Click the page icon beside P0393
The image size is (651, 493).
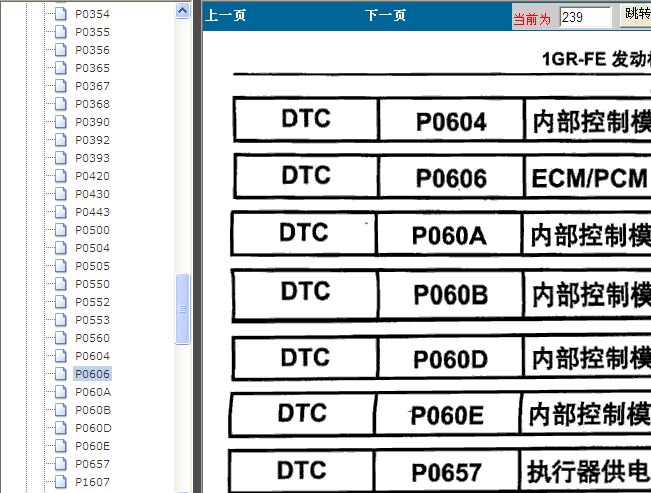[61, 158]
